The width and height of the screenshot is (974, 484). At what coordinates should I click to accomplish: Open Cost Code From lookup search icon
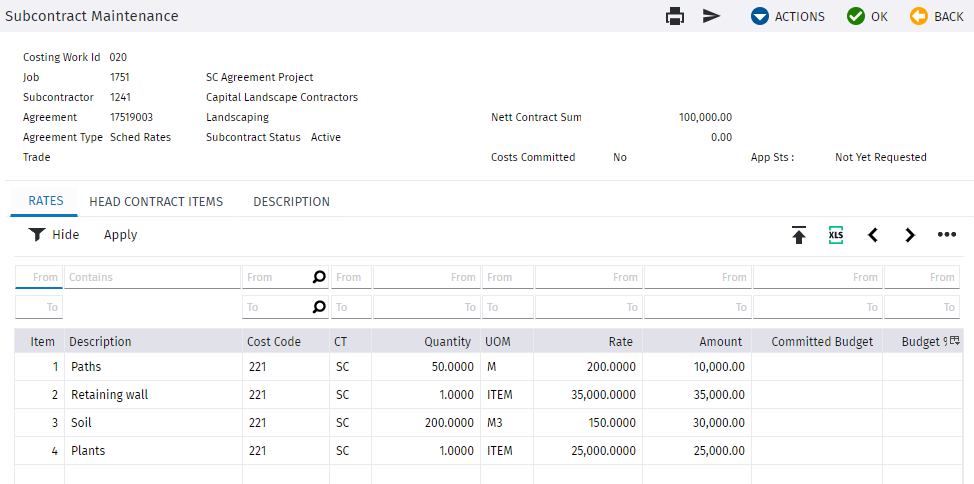click(x=319, y=277)
